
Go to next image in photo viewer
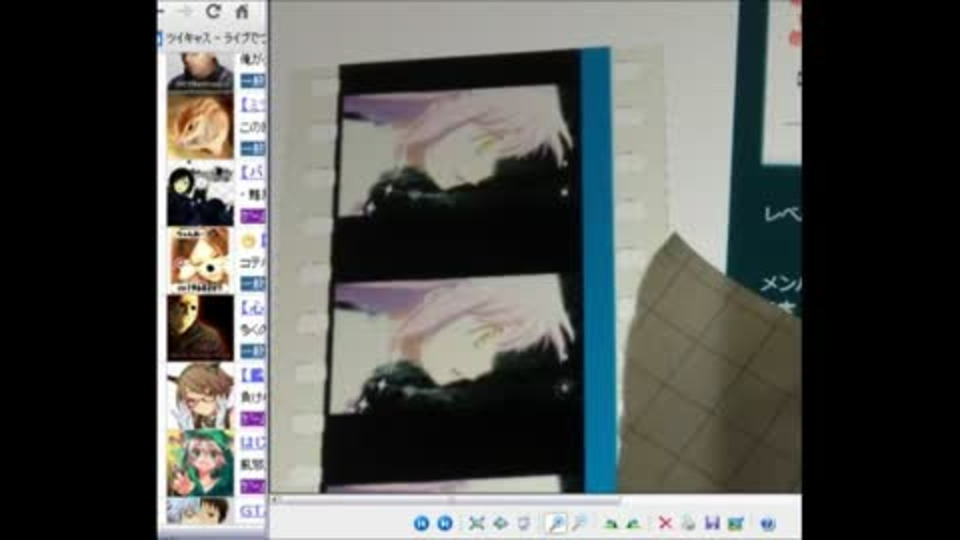(x=445, y=523)
